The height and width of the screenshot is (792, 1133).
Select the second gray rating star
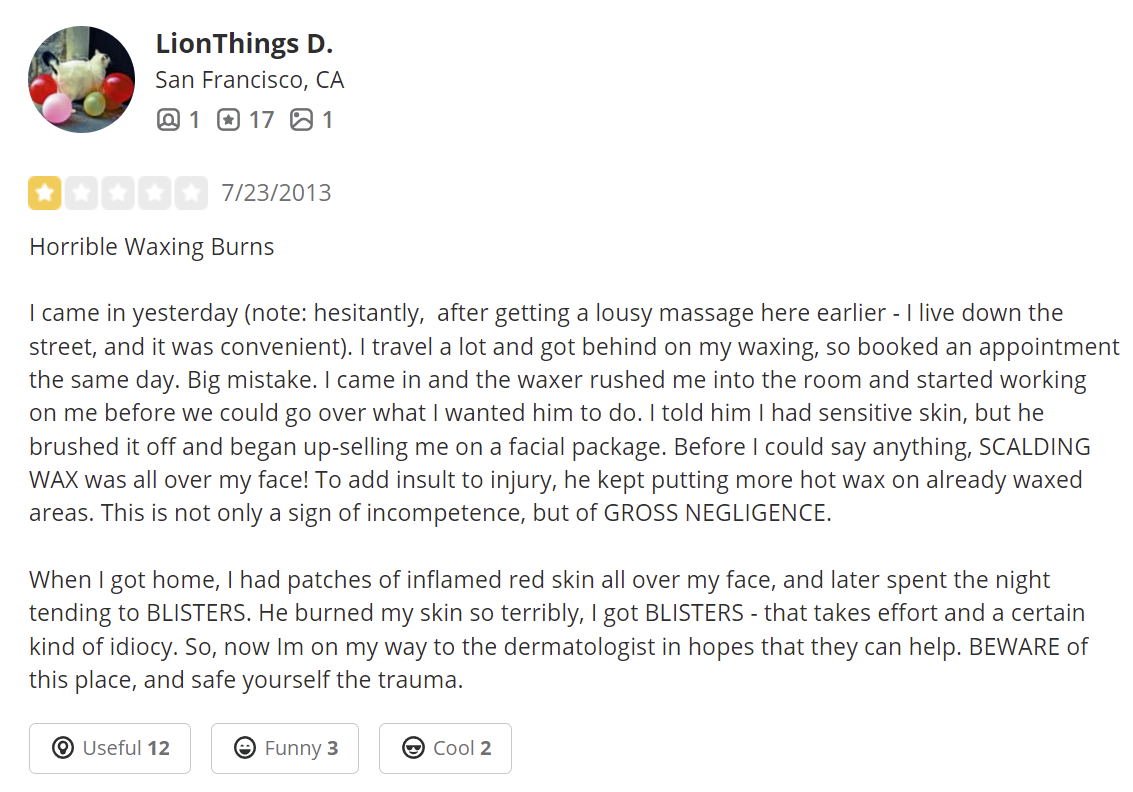coord(82,193)
